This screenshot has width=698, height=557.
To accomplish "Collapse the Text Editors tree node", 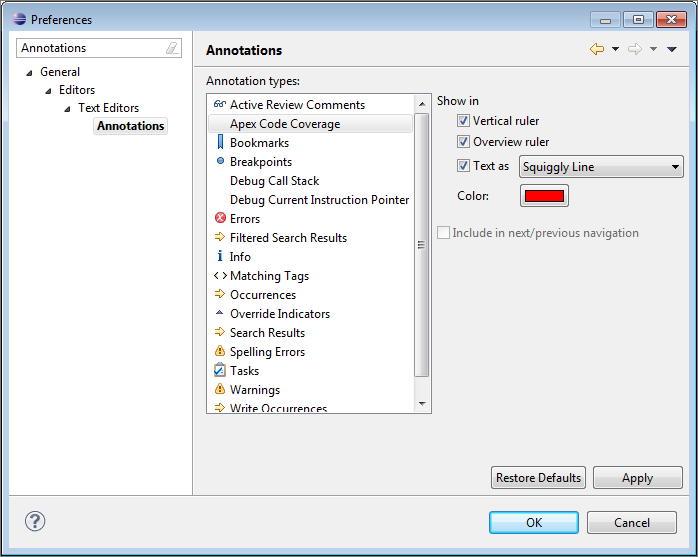I will [68, 109].
